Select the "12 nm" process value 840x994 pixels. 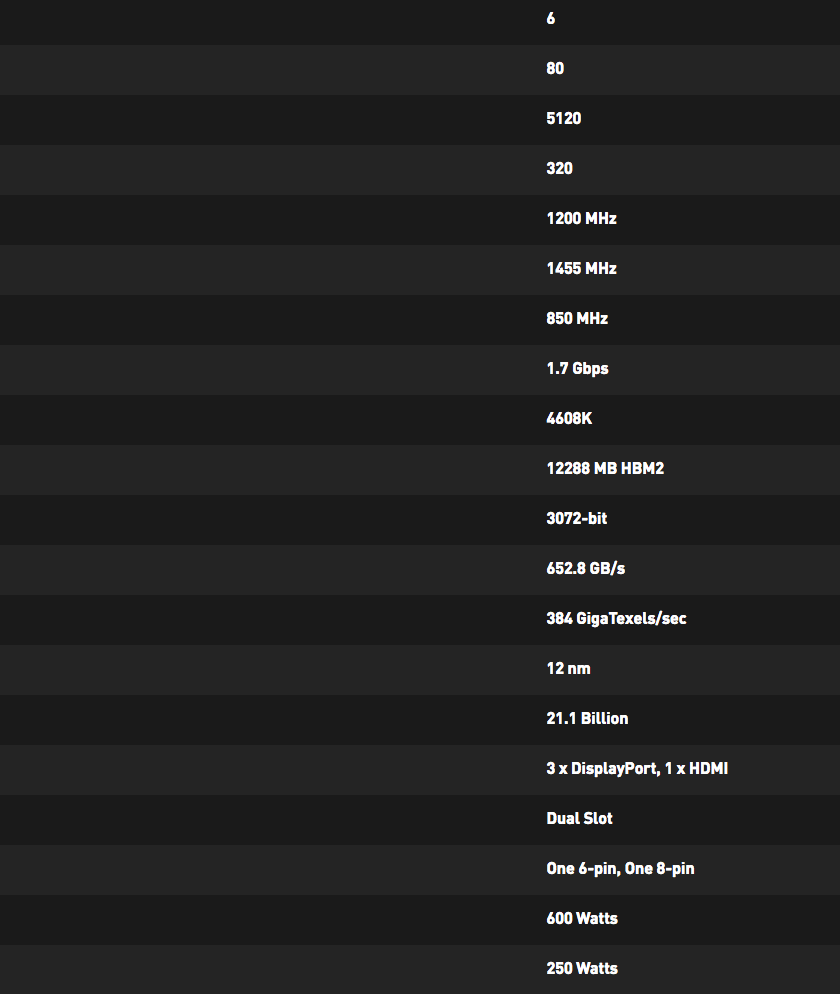pyautogui.click(x=568, y=669)
